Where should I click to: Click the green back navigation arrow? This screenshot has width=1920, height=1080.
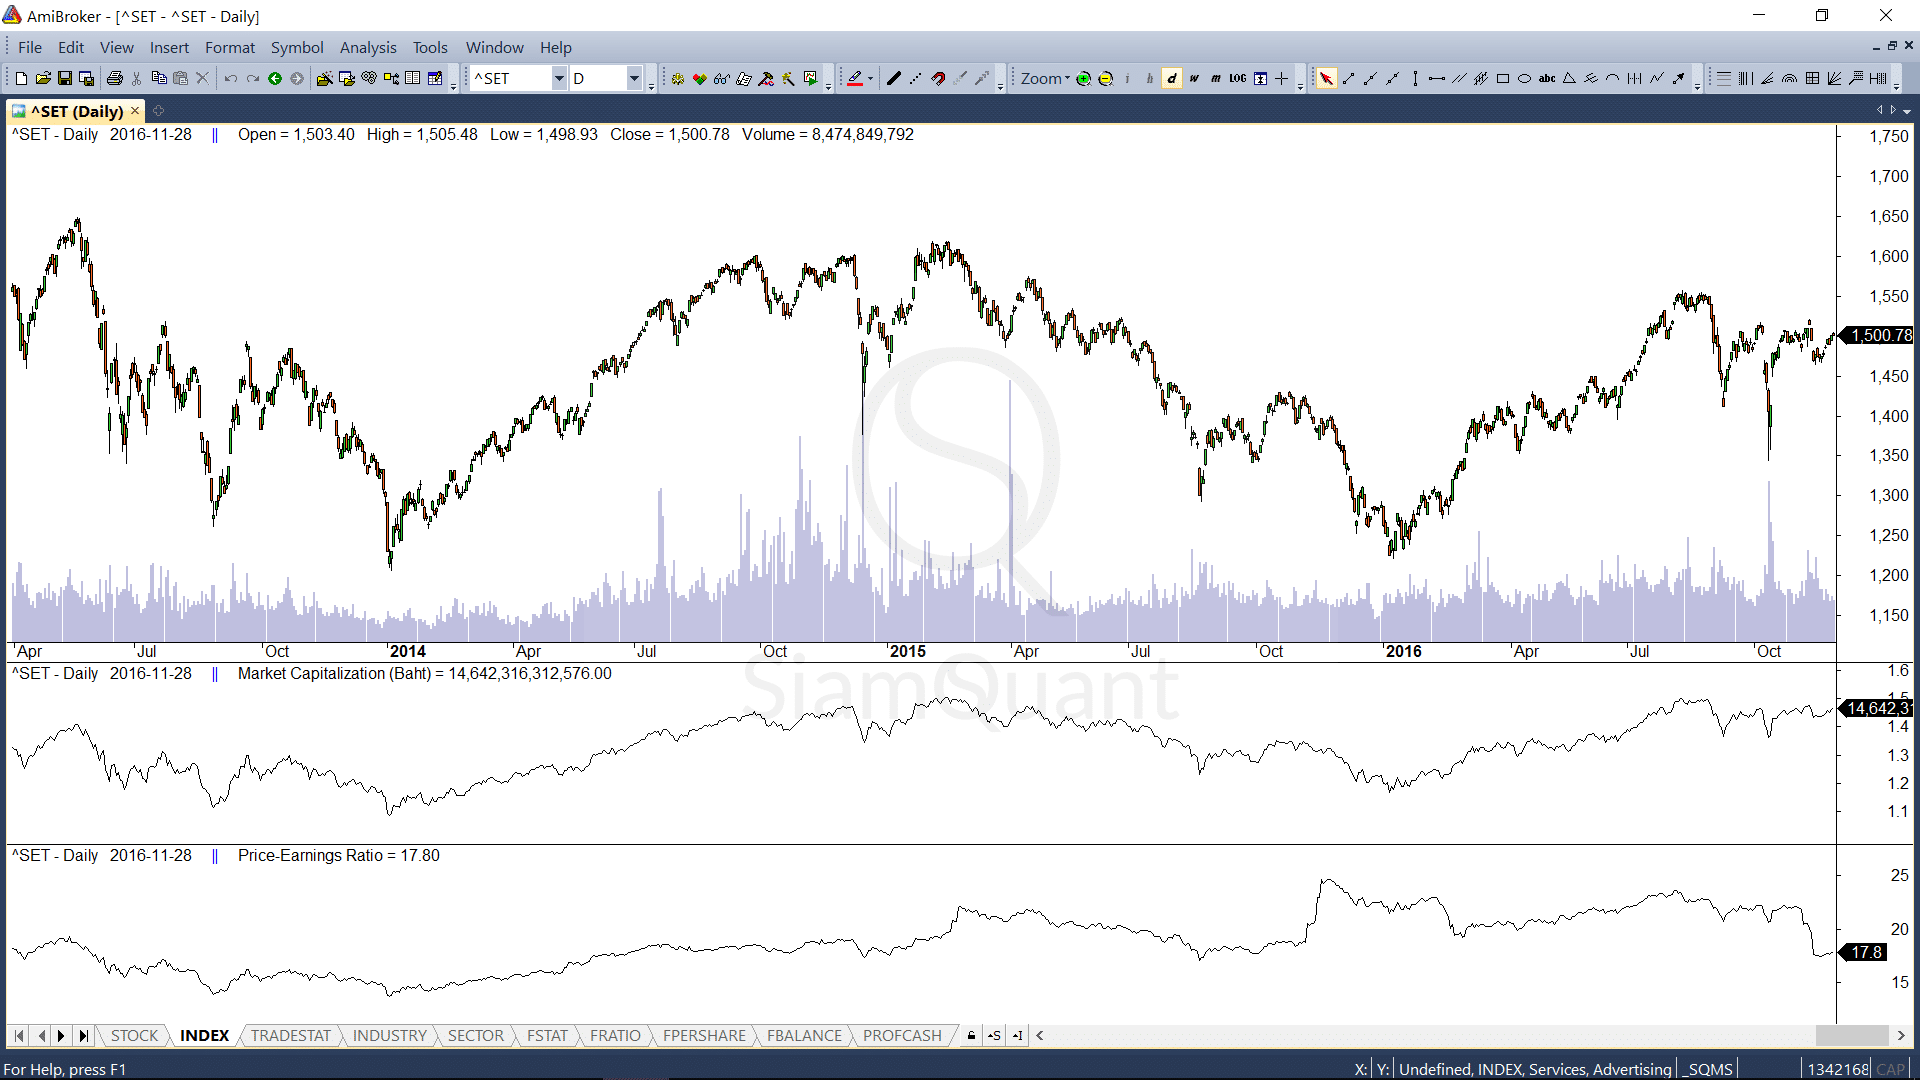pyautogui.click(x=274, y=79)
